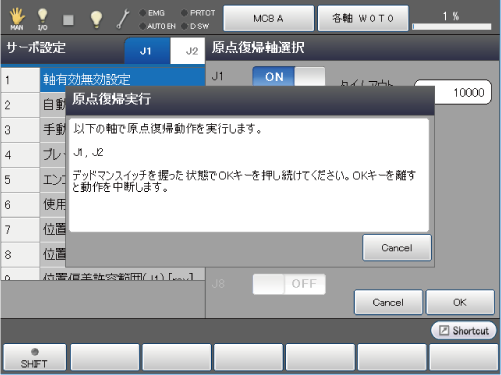
Task: Toggle the J8 OFF switch
Action: click(289, 284)
